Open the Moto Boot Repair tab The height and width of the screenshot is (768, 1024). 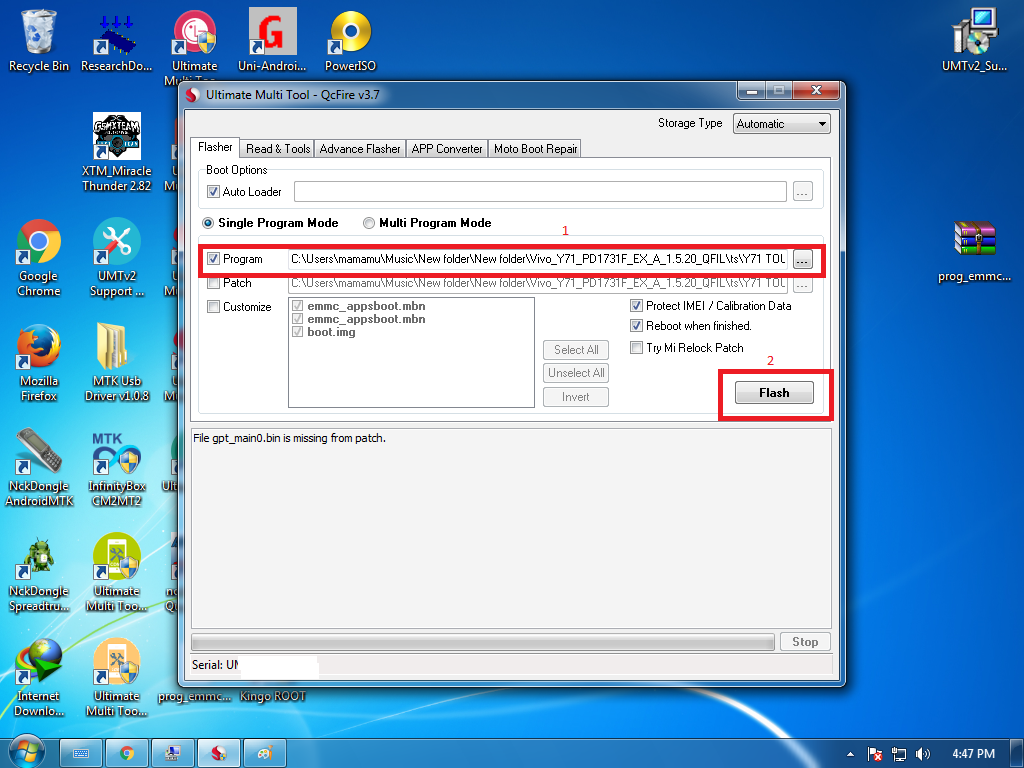click(536, 149)
